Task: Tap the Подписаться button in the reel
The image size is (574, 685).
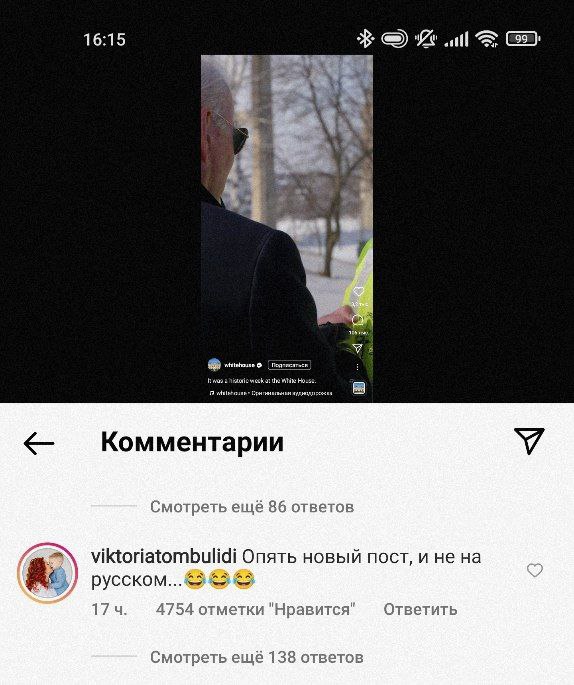Action: [x=289, y=365]
